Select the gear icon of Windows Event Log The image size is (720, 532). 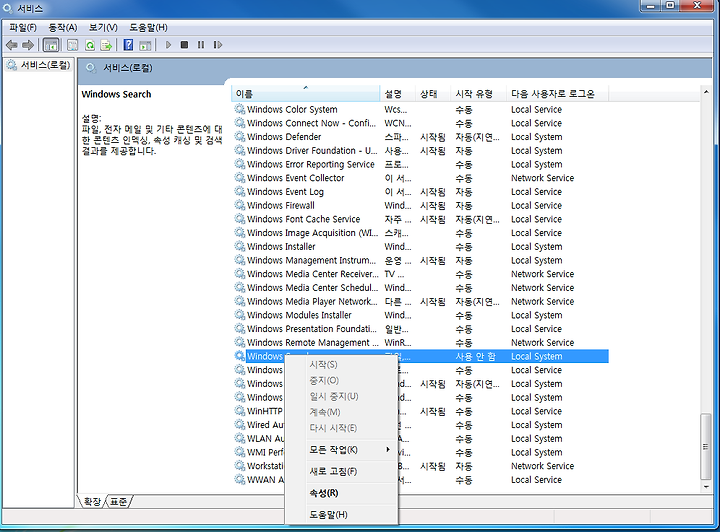pyautogui.click(x=240, y=191)
